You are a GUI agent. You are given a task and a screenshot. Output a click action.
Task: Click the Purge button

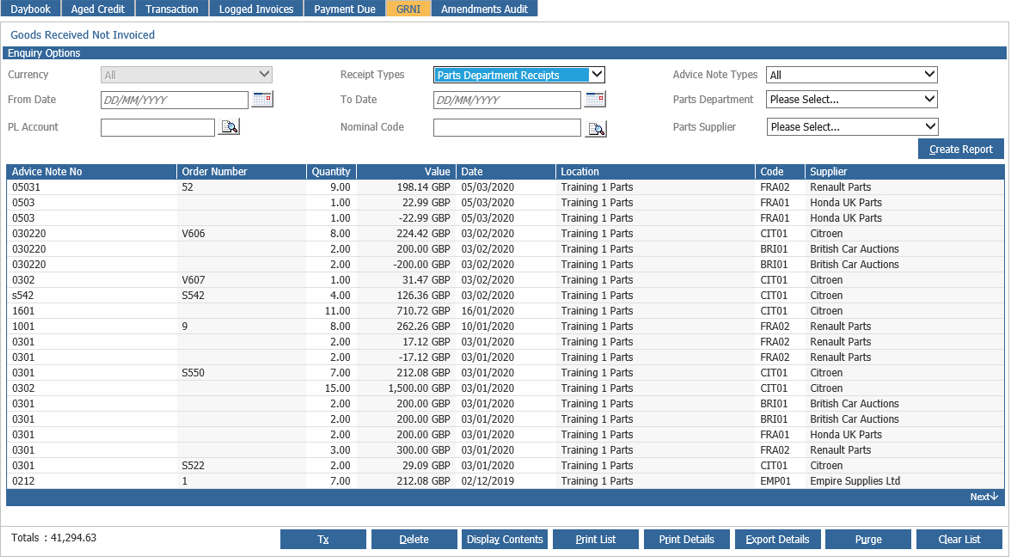pos(868,539)
